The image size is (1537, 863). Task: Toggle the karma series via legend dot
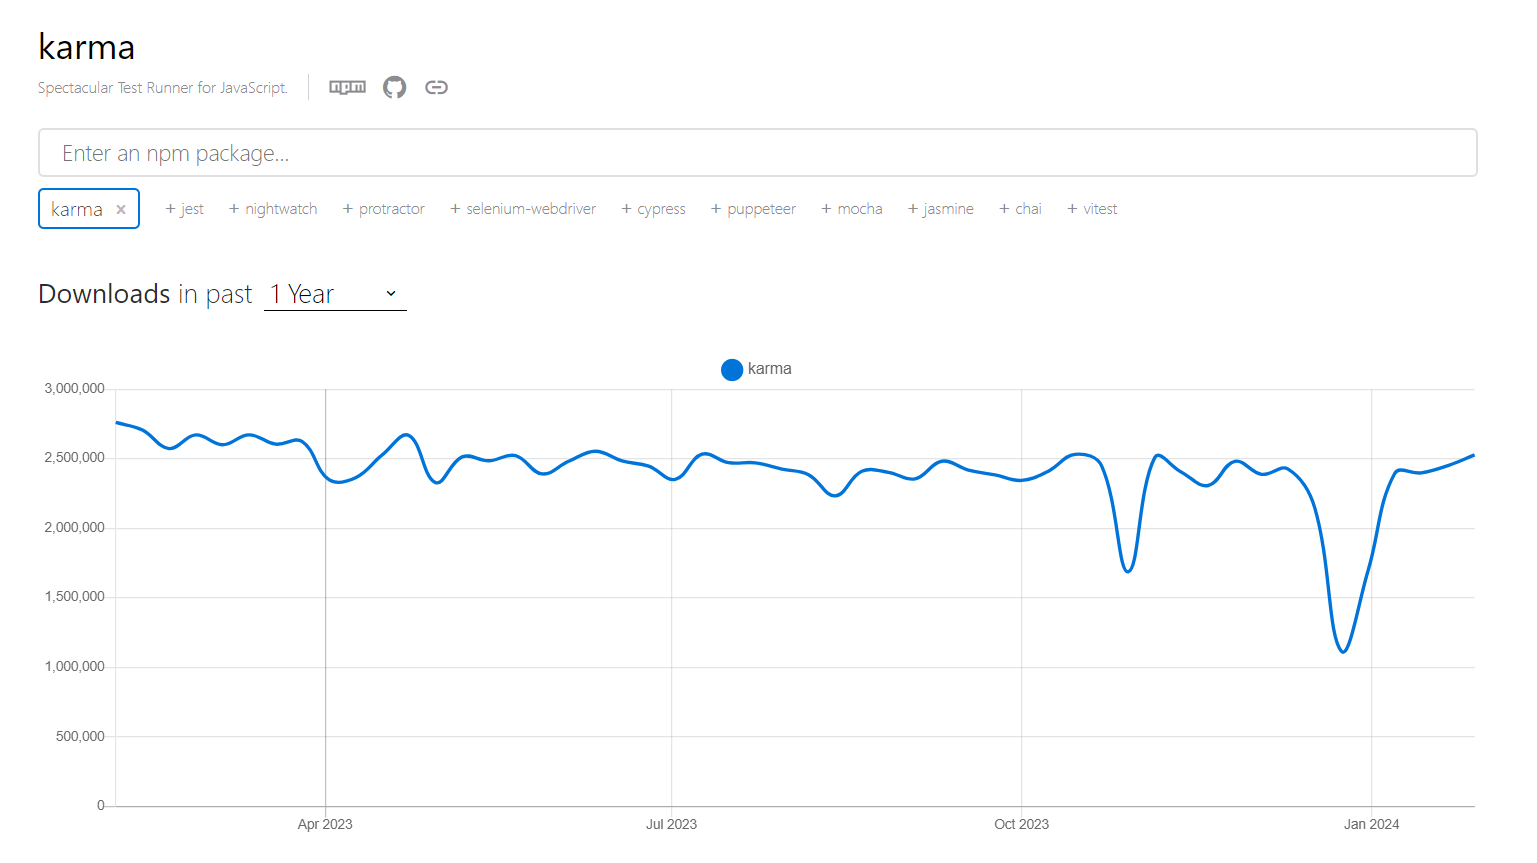point(732,369)
